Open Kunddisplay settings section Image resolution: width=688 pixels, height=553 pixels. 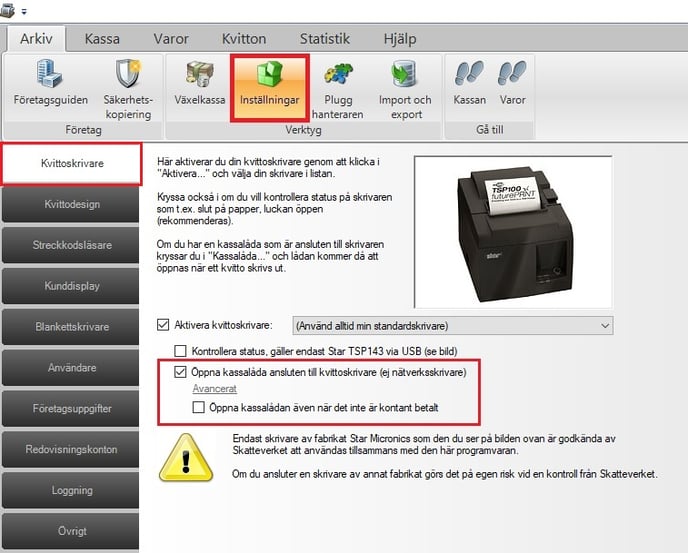71,286
